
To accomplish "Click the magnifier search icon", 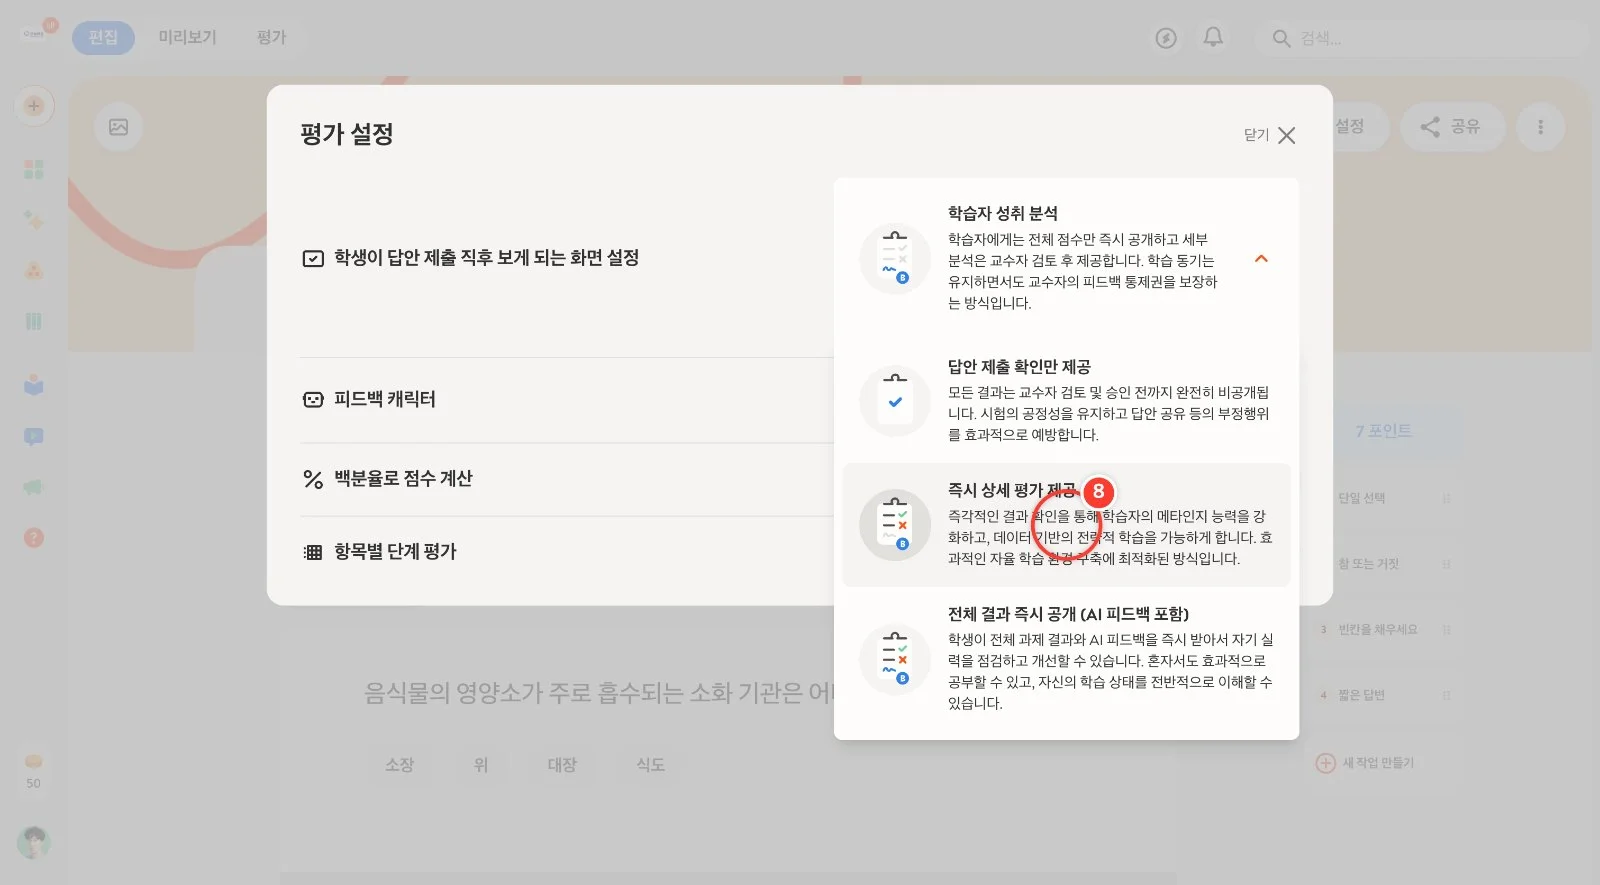I will click(1281, 38).
